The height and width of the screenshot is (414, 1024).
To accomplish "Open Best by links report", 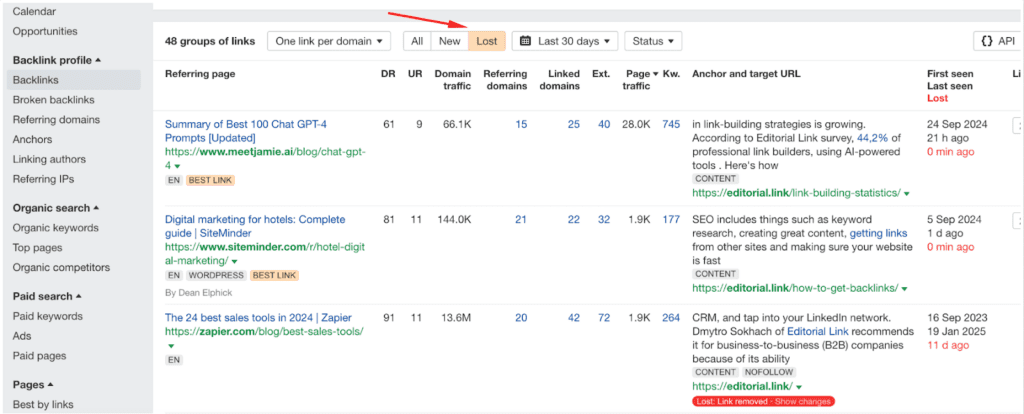I will coord(43,404).
